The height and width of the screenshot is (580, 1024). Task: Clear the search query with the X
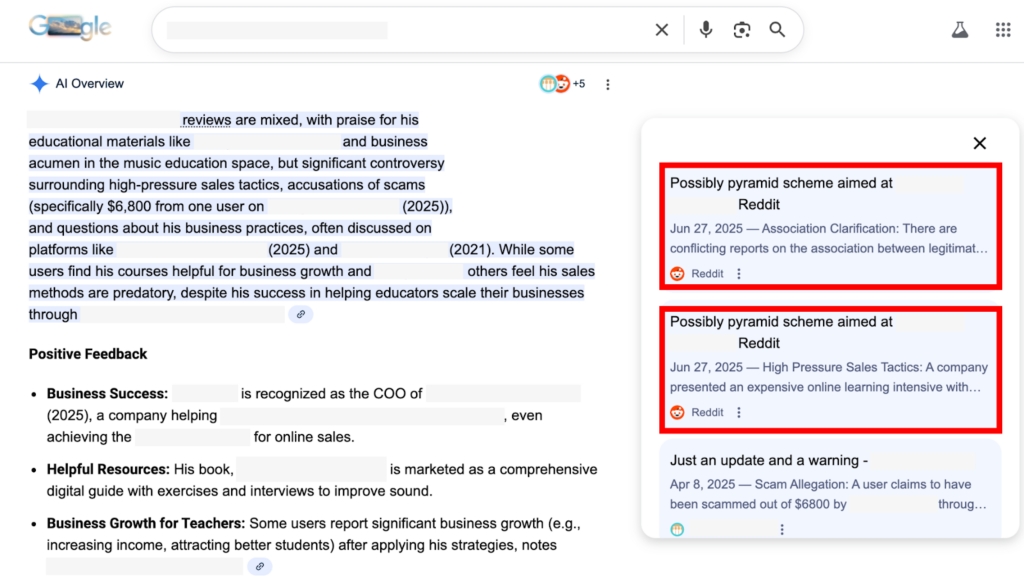661,30
